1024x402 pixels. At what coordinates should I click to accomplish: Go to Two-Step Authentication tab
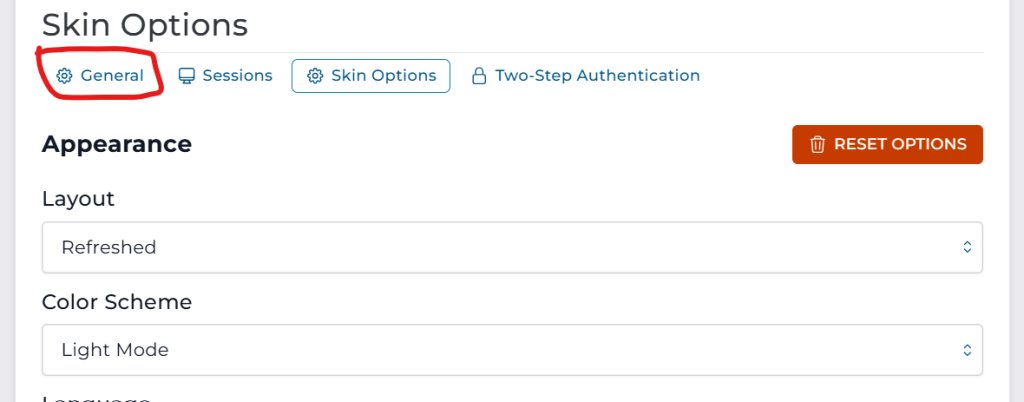click(597, 76)
